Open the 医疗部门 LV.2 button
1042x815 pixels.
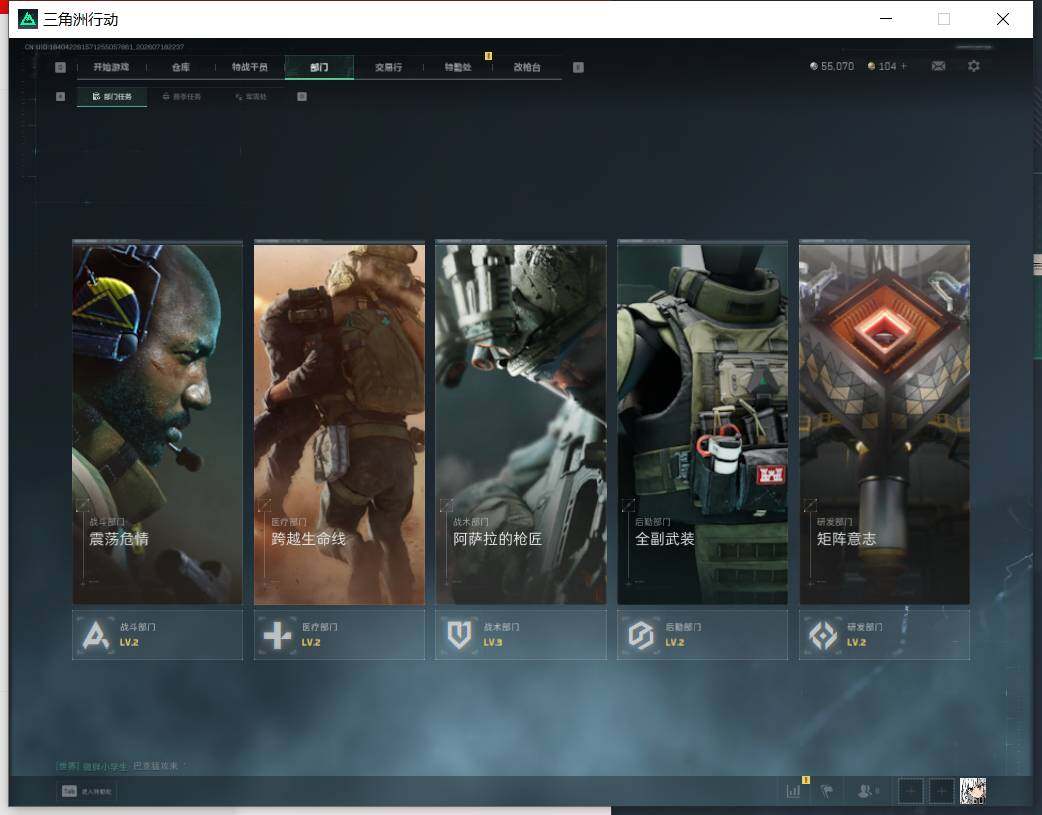339,636
